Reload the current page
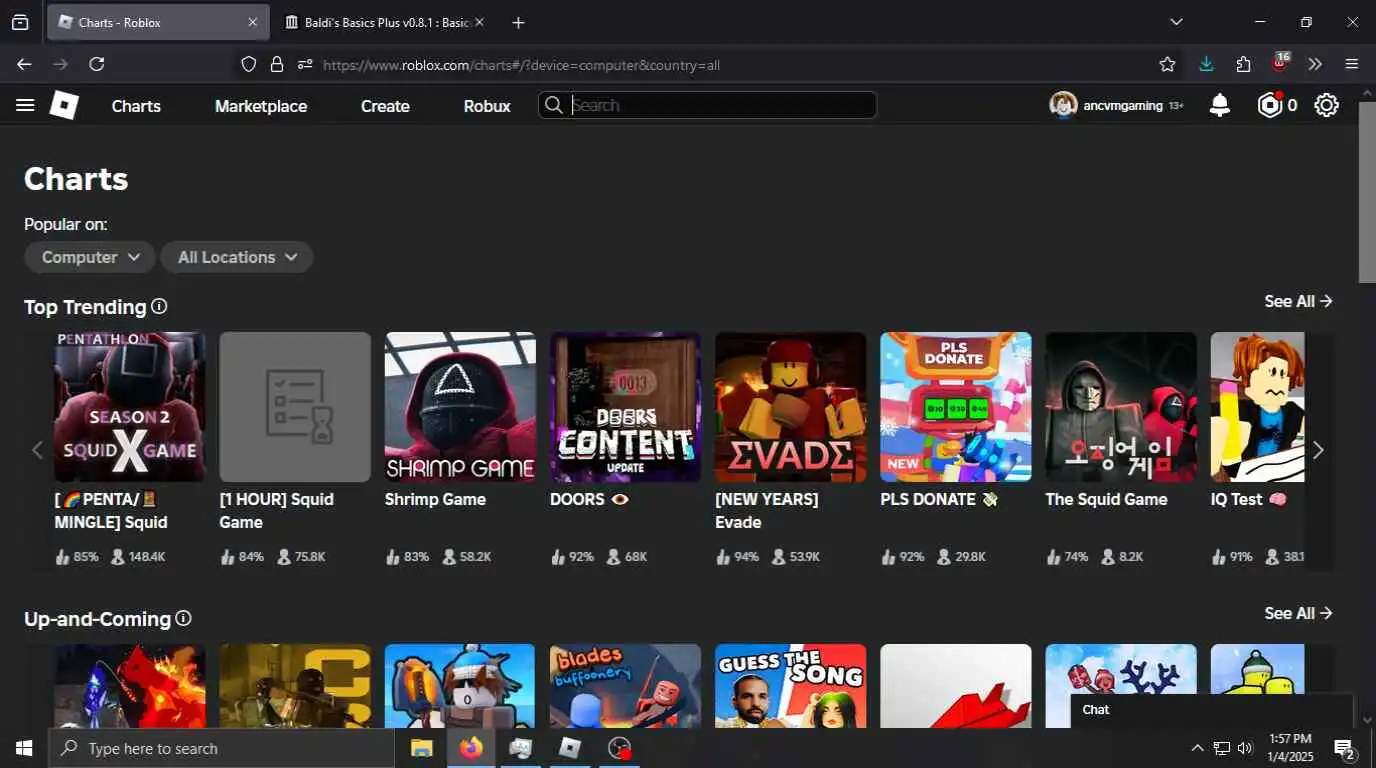This screenshot has height=768, width=1376. [97, 64]
